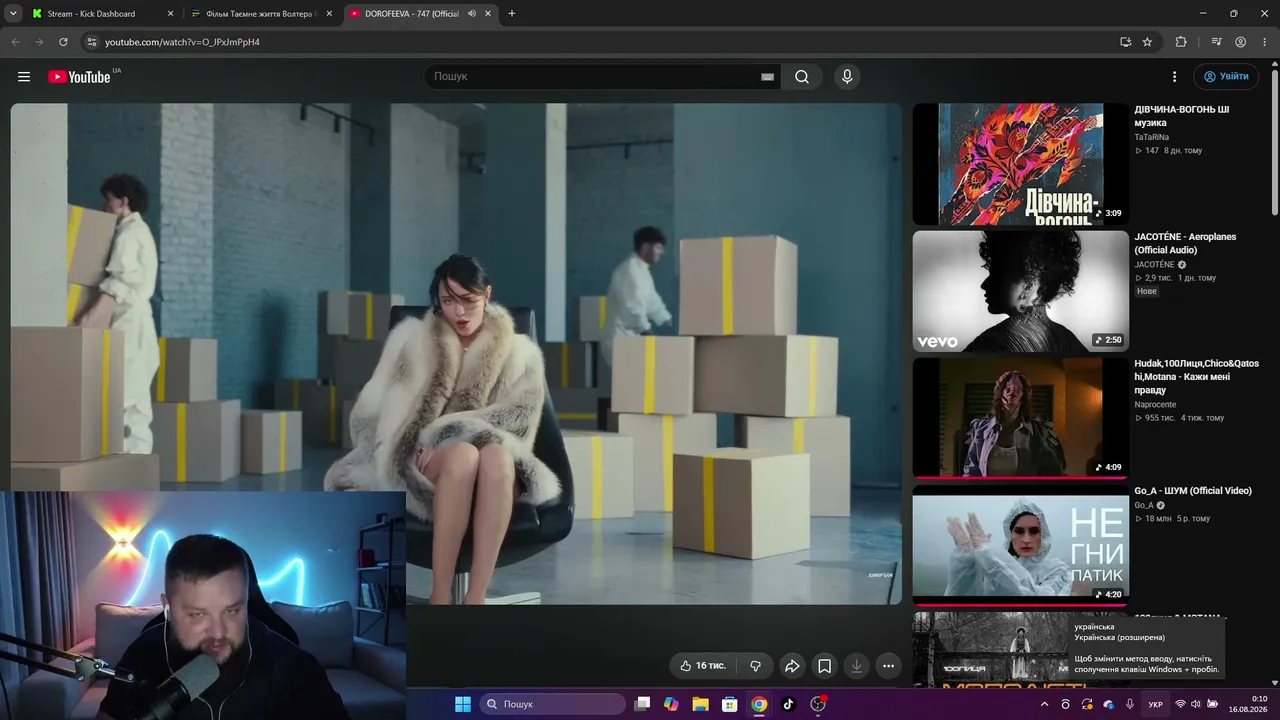The image size is (1280, 720).
Task: Dislike the video with thumbs-down
Action: point(756,666)
